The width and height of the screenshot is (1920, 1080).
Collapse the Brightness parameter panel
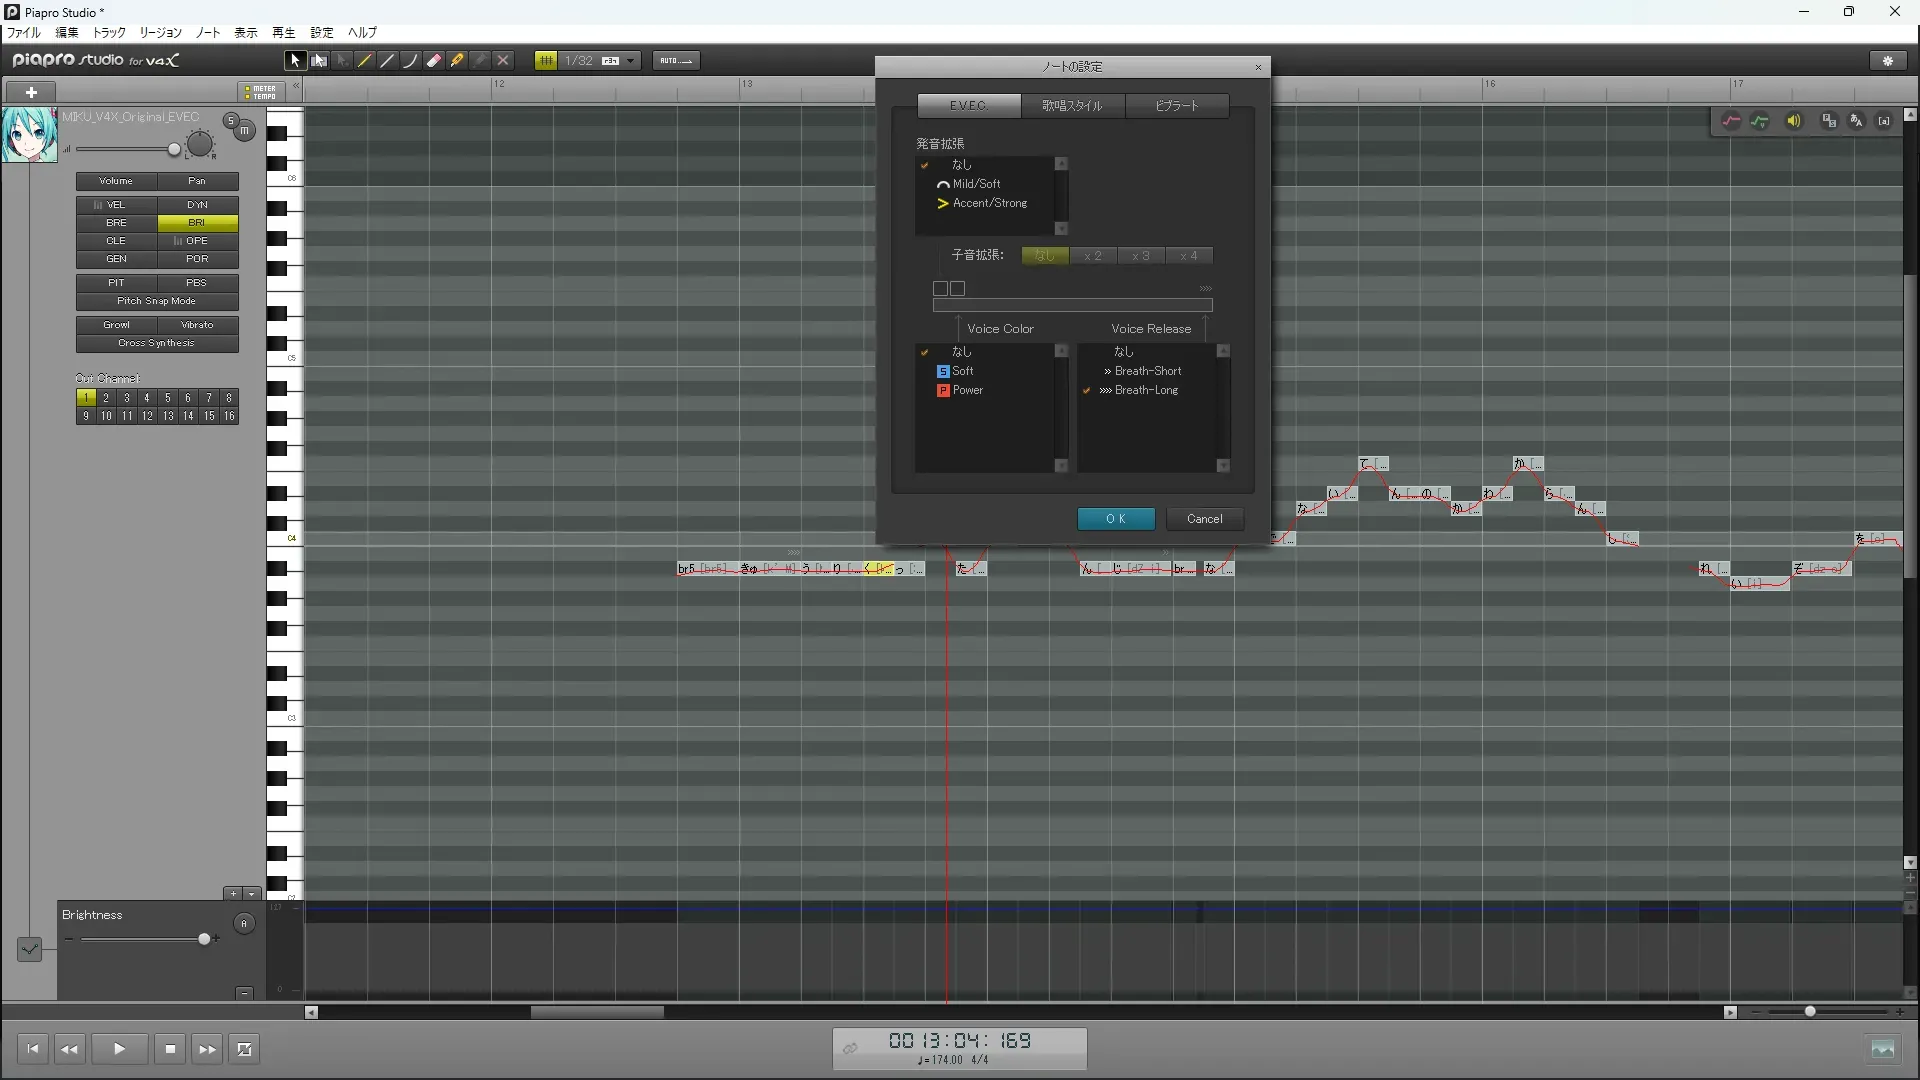point(244,993)
